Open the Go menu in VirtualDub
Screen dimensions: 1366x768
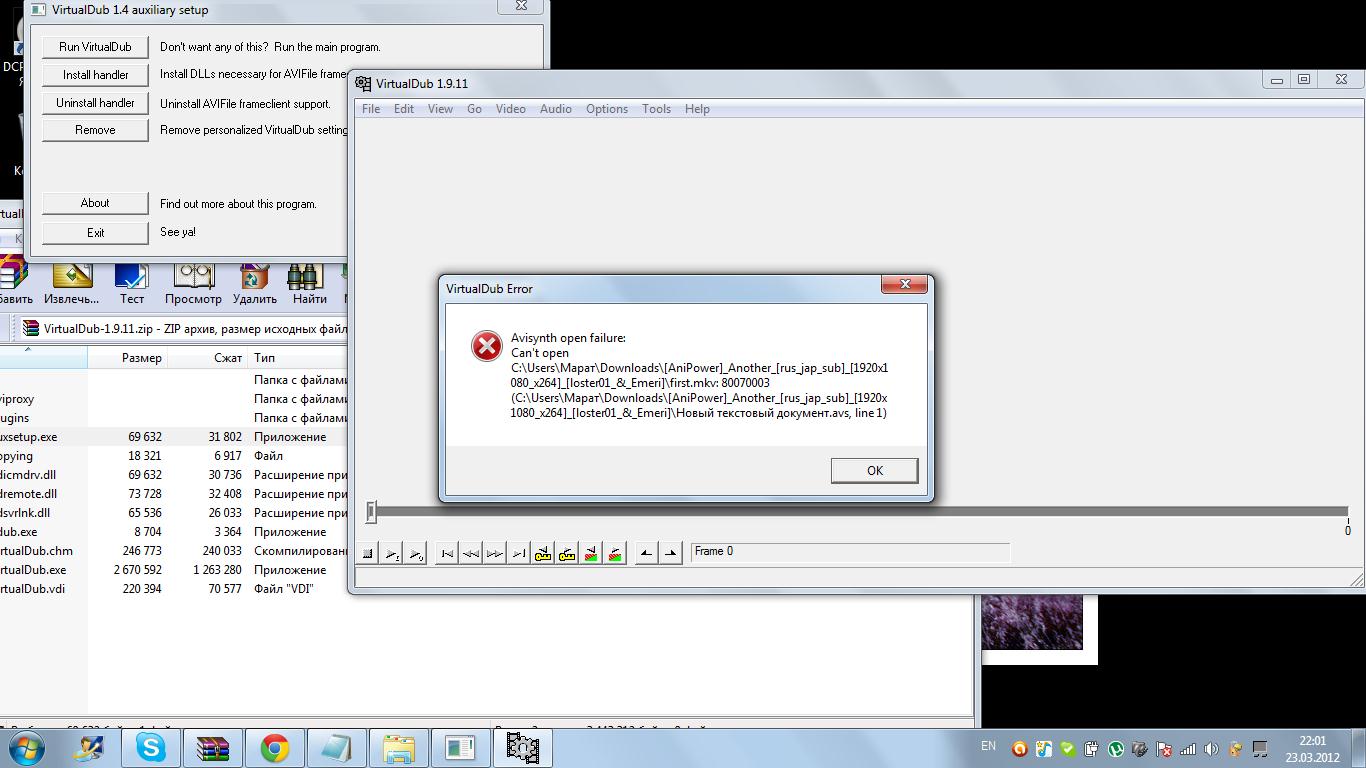(474, 109)
